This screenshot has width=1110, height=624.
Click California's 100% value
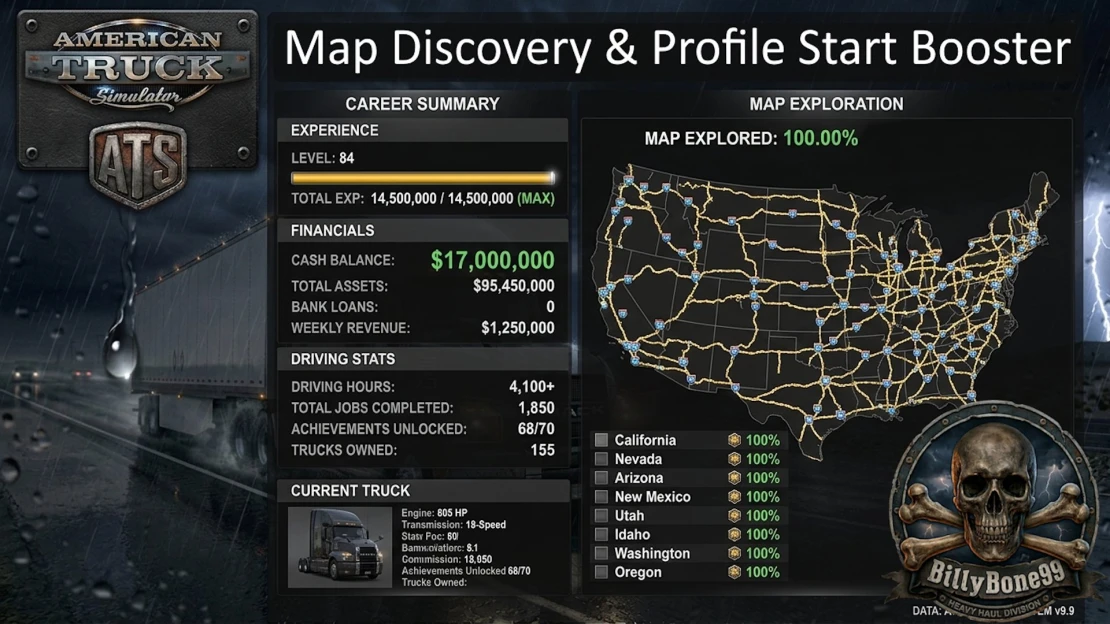(x=762, y=440)
